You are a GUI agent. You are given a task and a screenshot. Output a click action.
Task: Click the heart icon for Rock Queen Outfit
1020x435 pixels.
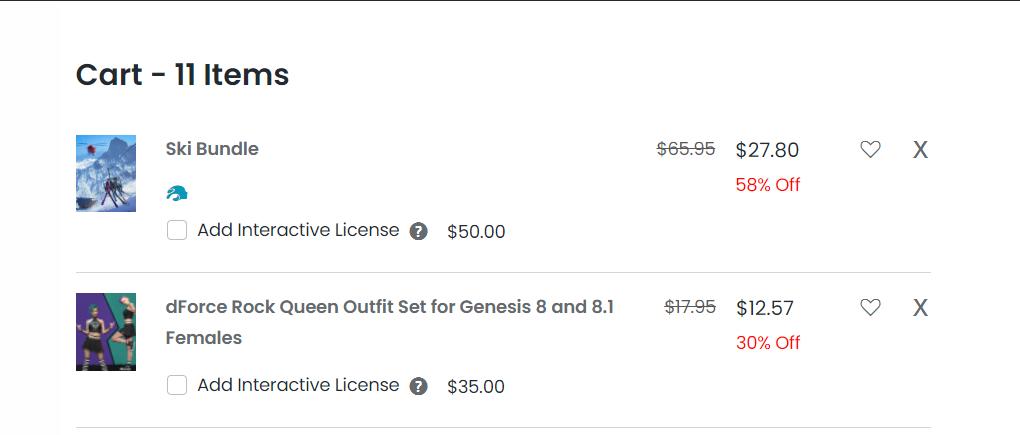[870, 308]
